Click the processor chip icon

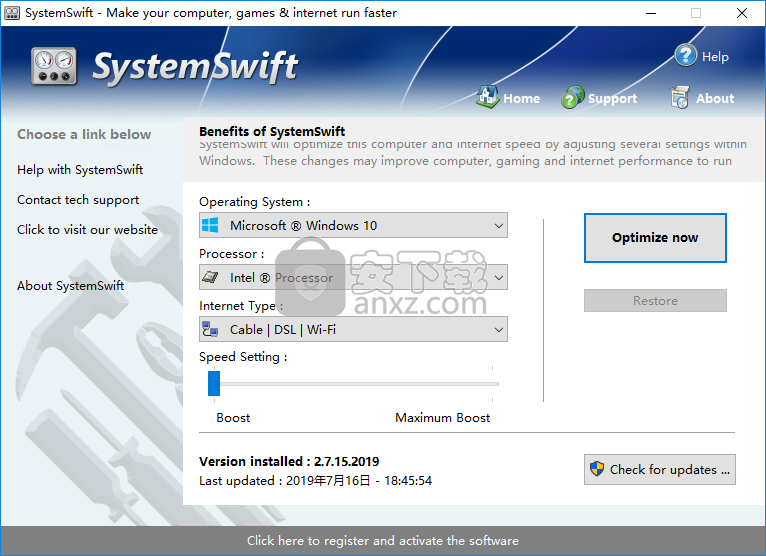(211, 277)
